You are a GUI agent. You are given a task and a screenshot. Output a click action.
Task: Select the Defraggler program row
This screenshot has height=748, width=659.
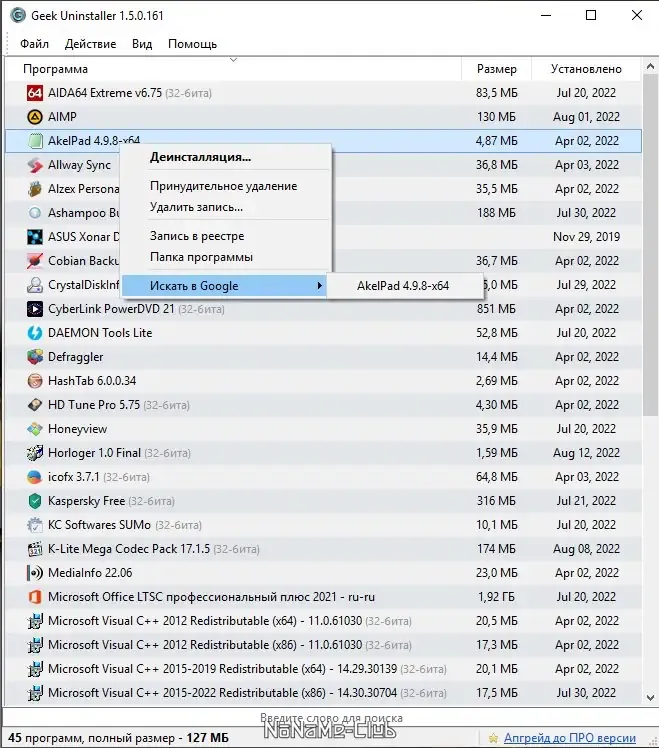pos(323,356)
